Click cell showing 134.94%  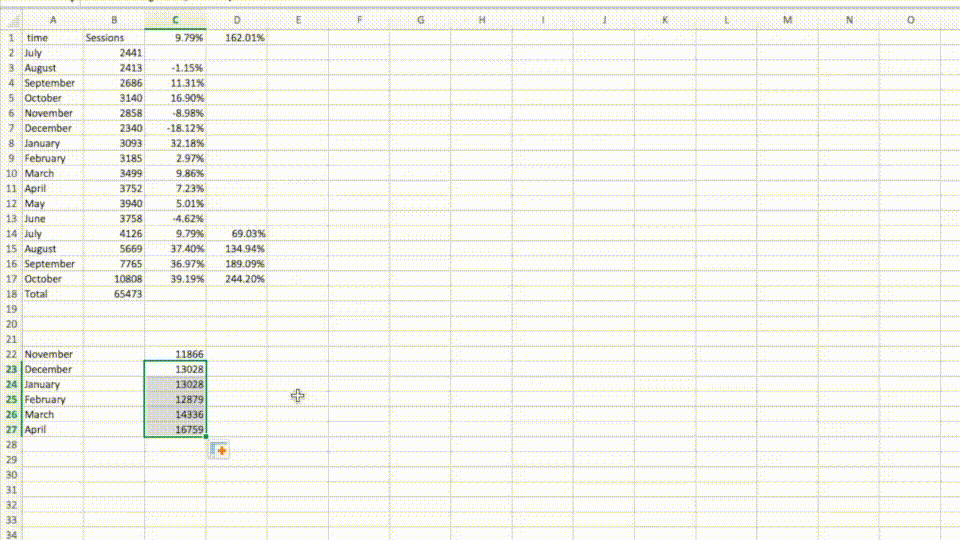[236, 249]
